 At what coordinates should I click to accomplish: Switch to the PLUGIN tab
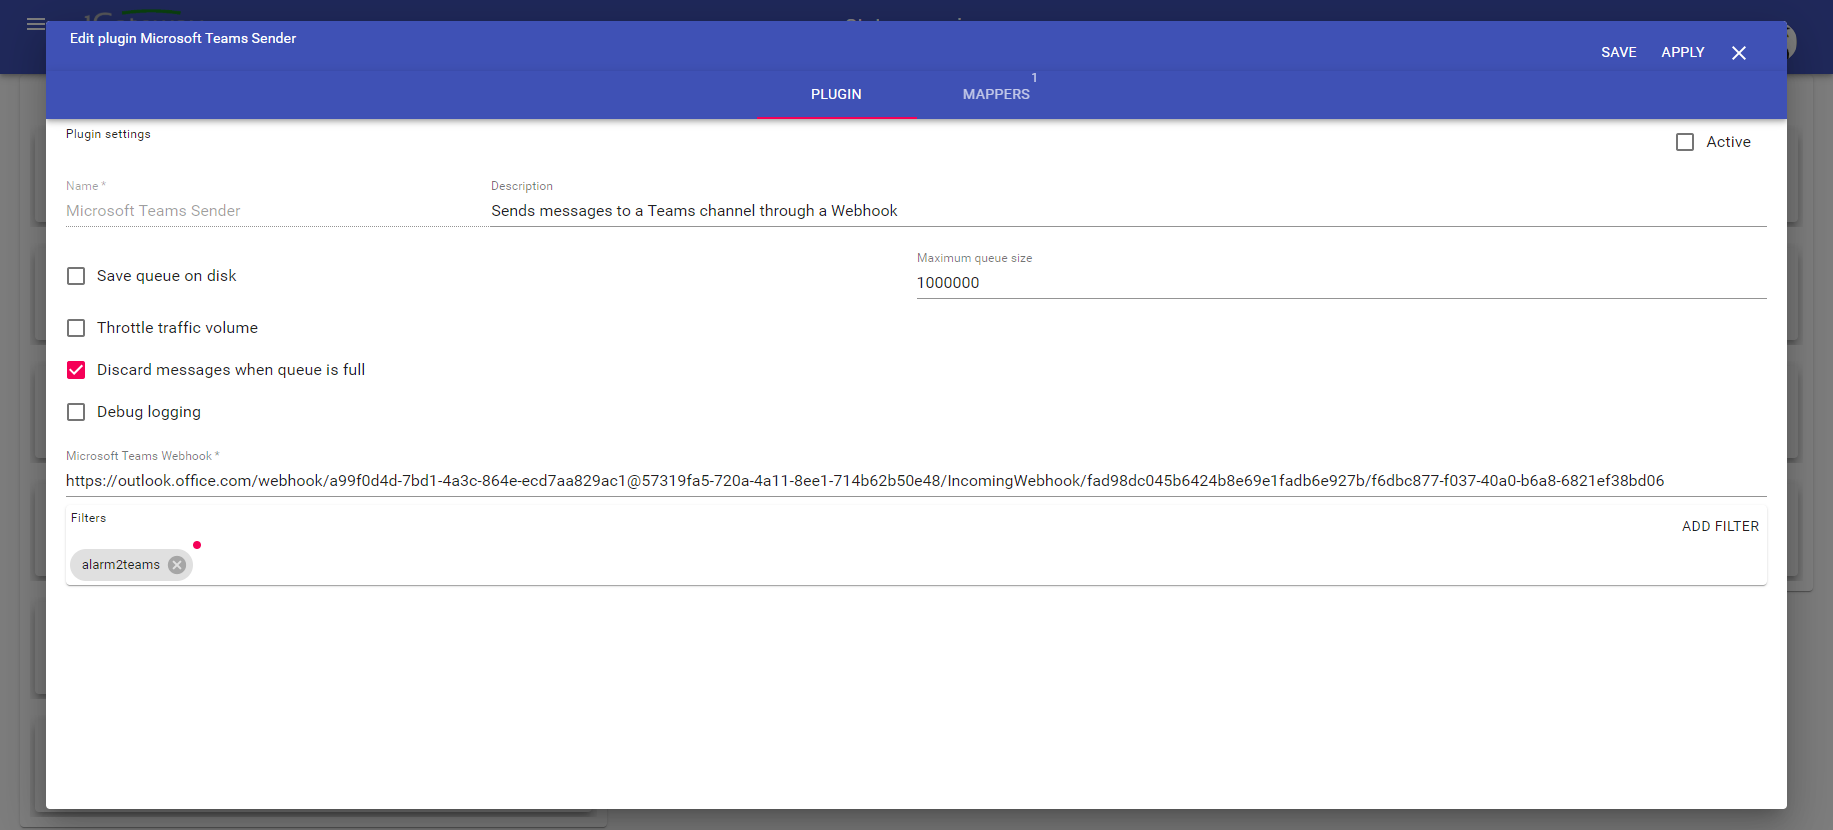tap(836, 94)
